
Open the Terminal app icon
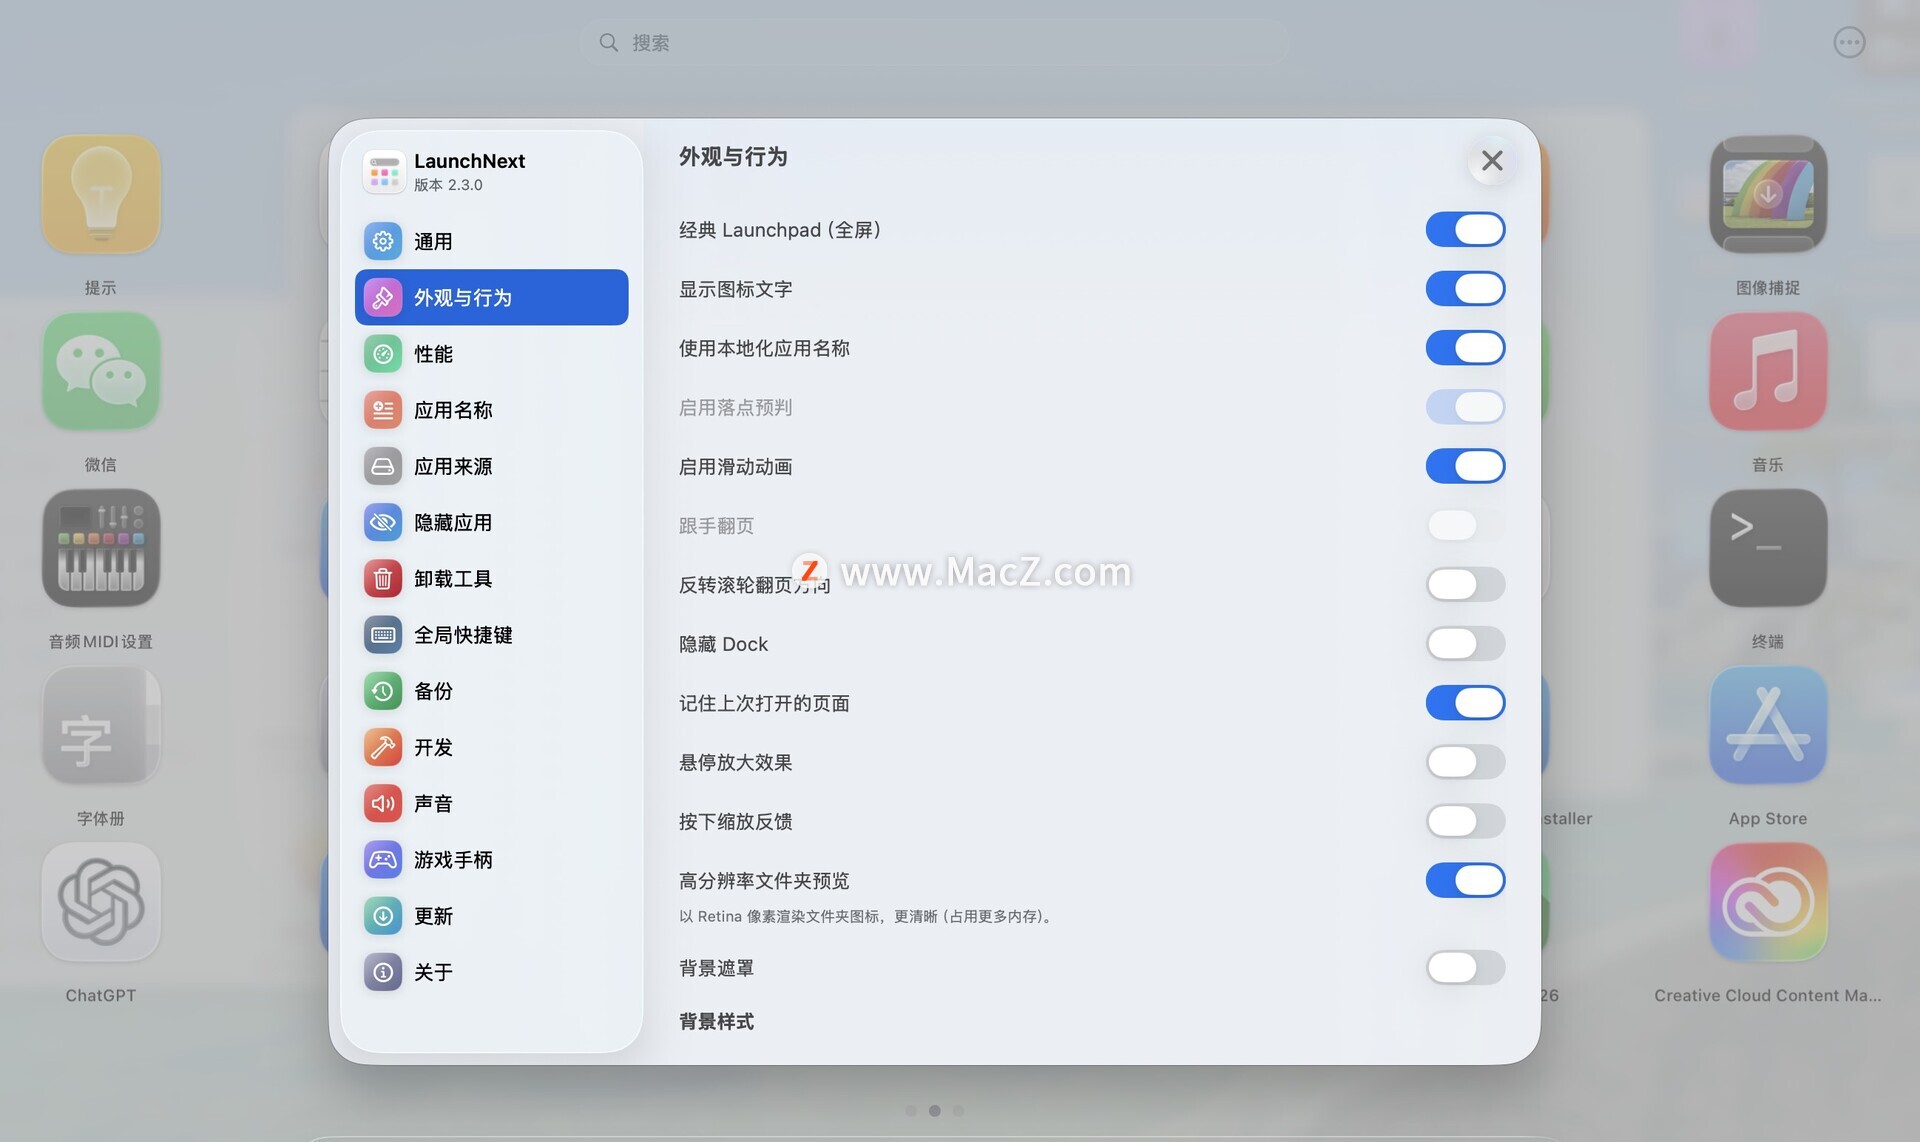click(x=1767, y=548)
